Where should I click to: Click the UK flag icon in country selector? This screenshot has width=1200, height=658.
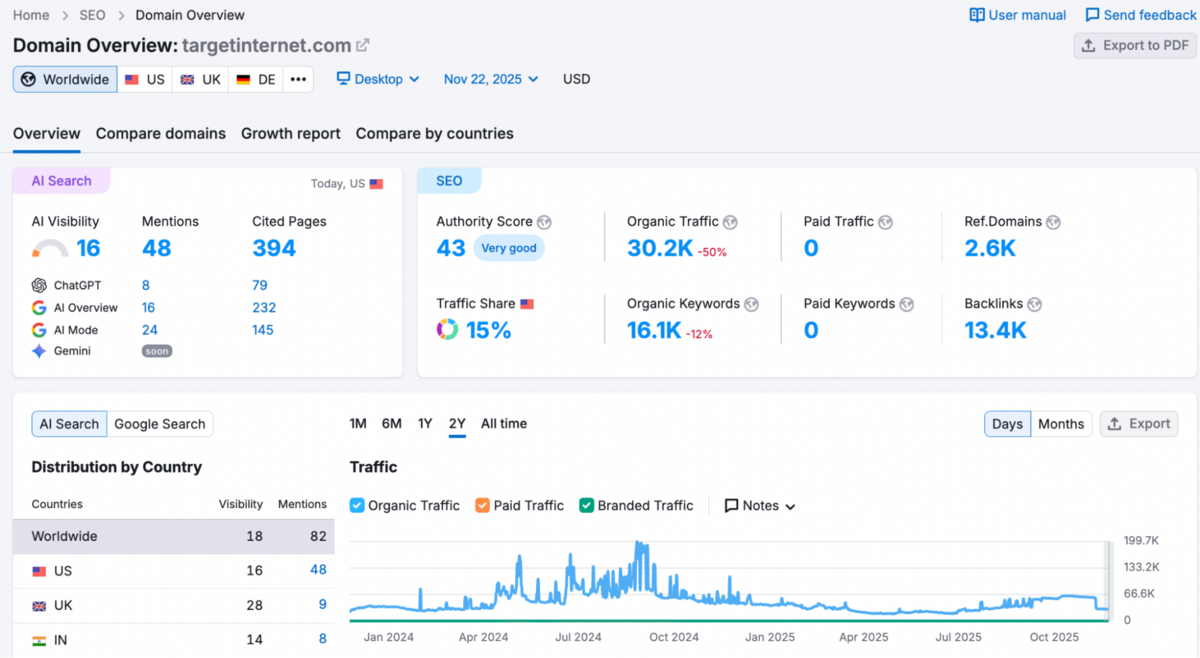[187, 79]
